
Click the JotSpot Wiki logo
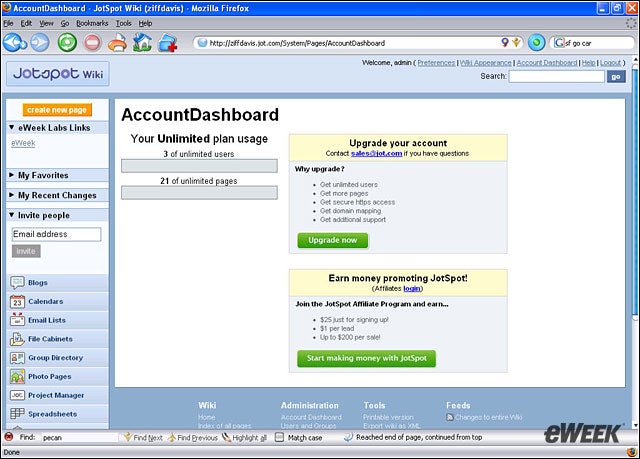[58, 74]
